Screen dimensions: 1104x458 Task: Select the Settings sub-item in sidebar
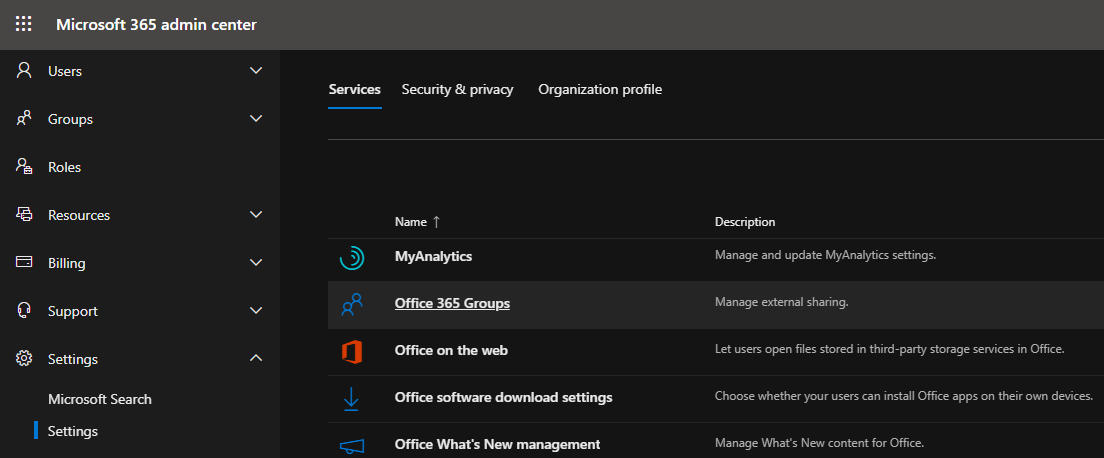73,431
